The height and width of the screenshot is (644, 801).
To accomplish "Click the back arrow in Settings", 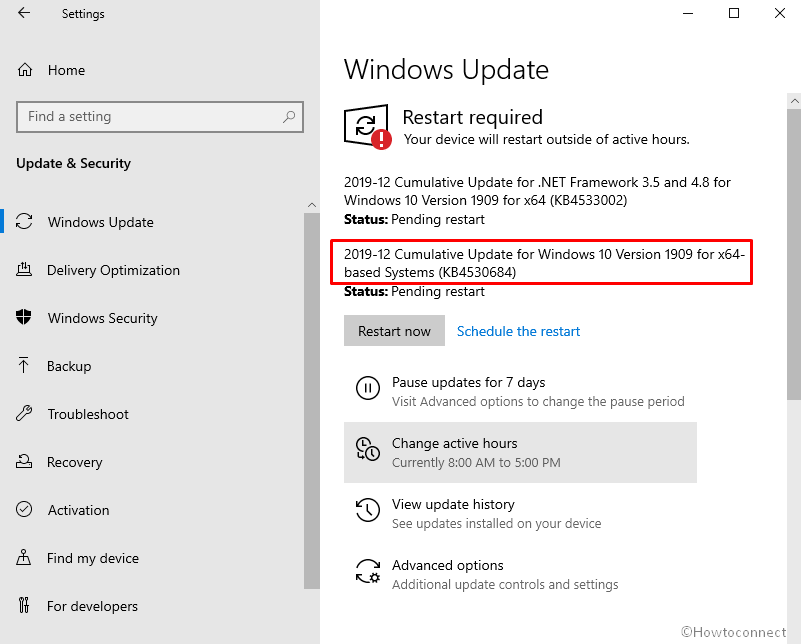I will pos(23,13).
